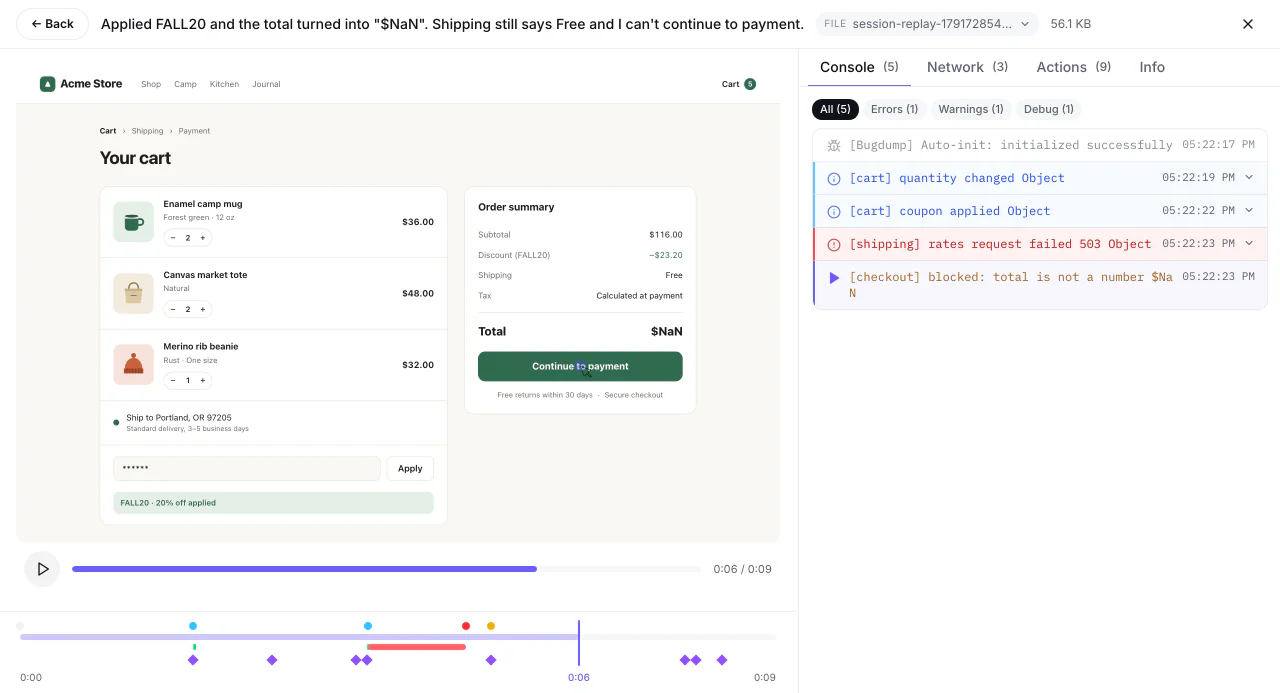The image size is (1280, 693).
Task: Click the red network failure timeline bar
Action: tap(416, 647)
